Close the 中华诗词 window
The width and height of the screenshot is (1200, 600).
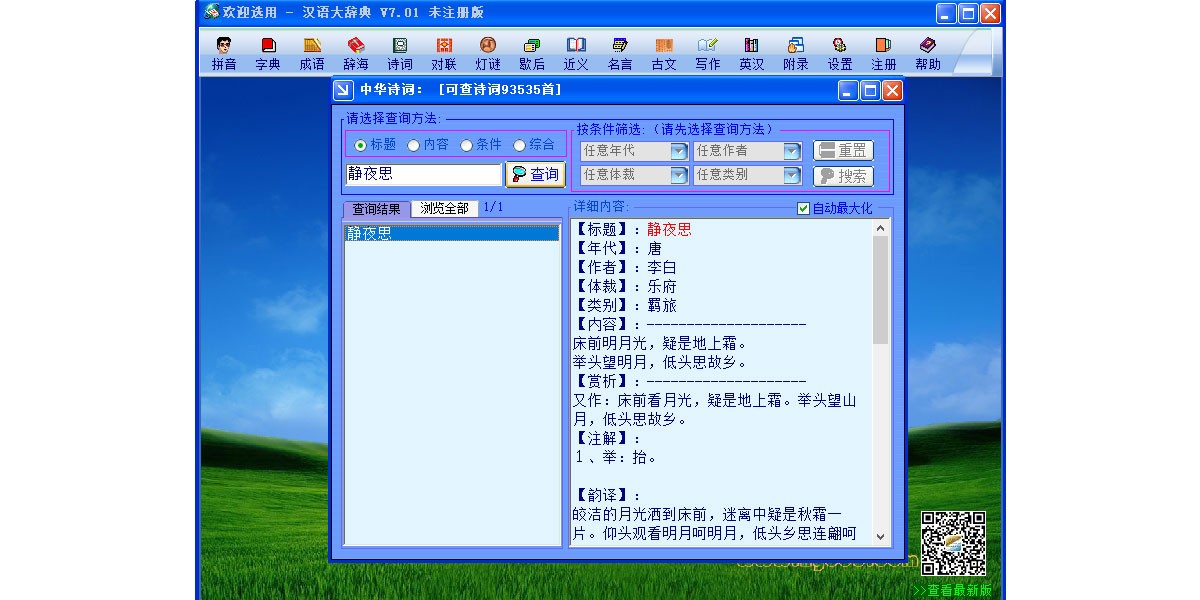coord(892,91)
